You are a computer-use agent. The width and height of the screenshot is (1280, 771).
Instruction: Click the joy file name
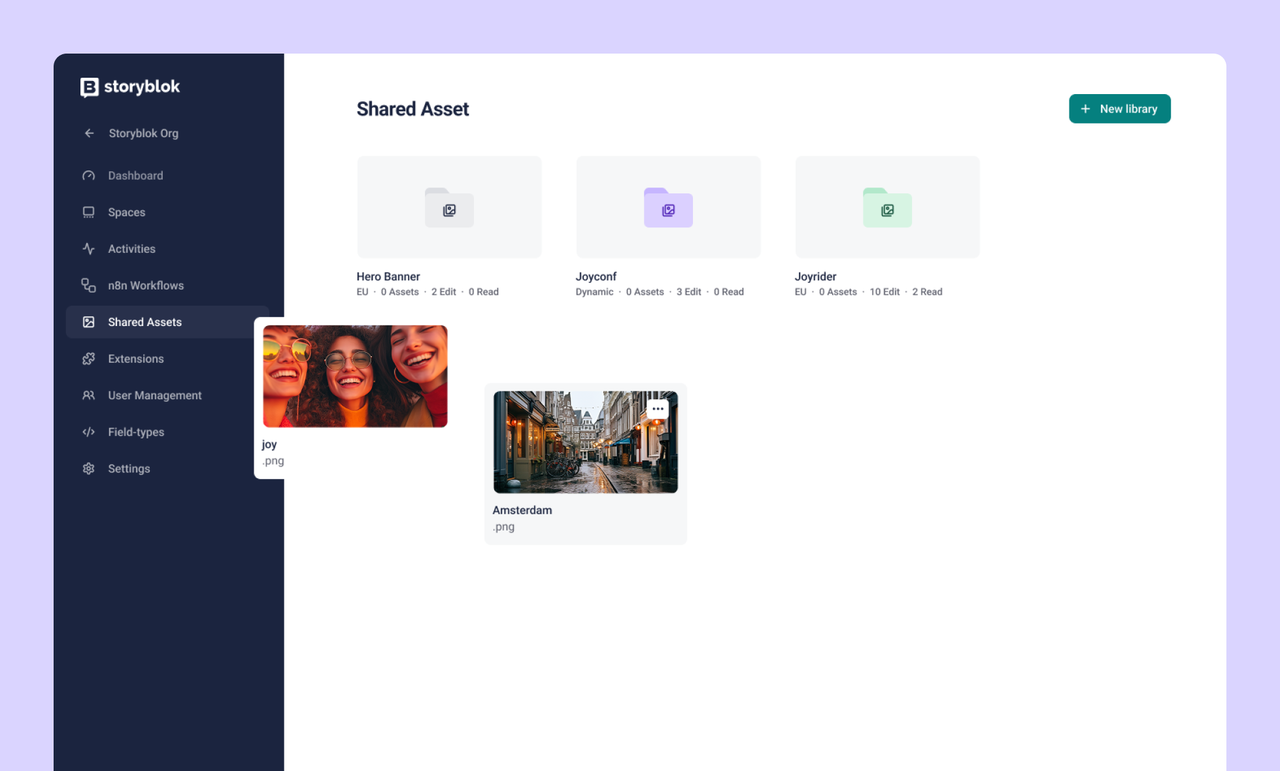click(270, 445)
